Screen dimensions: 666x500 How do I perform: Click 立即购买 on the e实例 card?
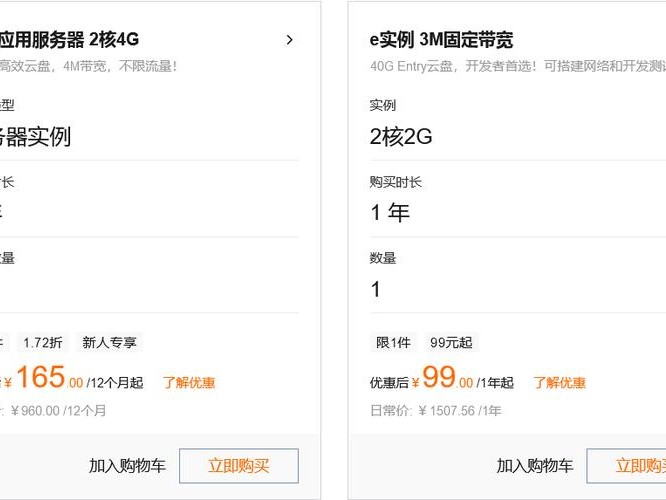click(x=626, y=466)
